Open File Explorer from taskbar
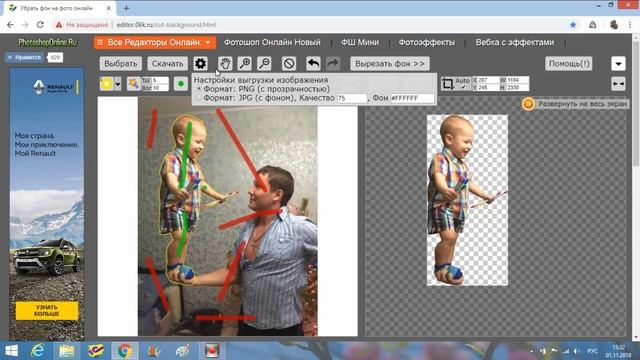 [x=67, y=351]
